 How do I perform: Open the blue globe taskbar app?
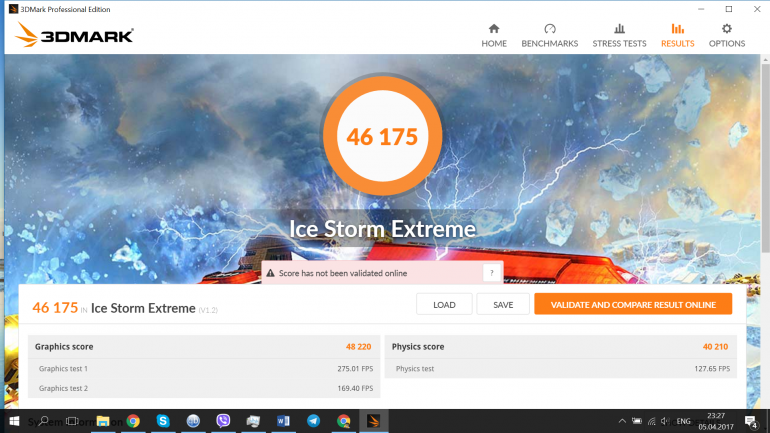pos(193,421)
